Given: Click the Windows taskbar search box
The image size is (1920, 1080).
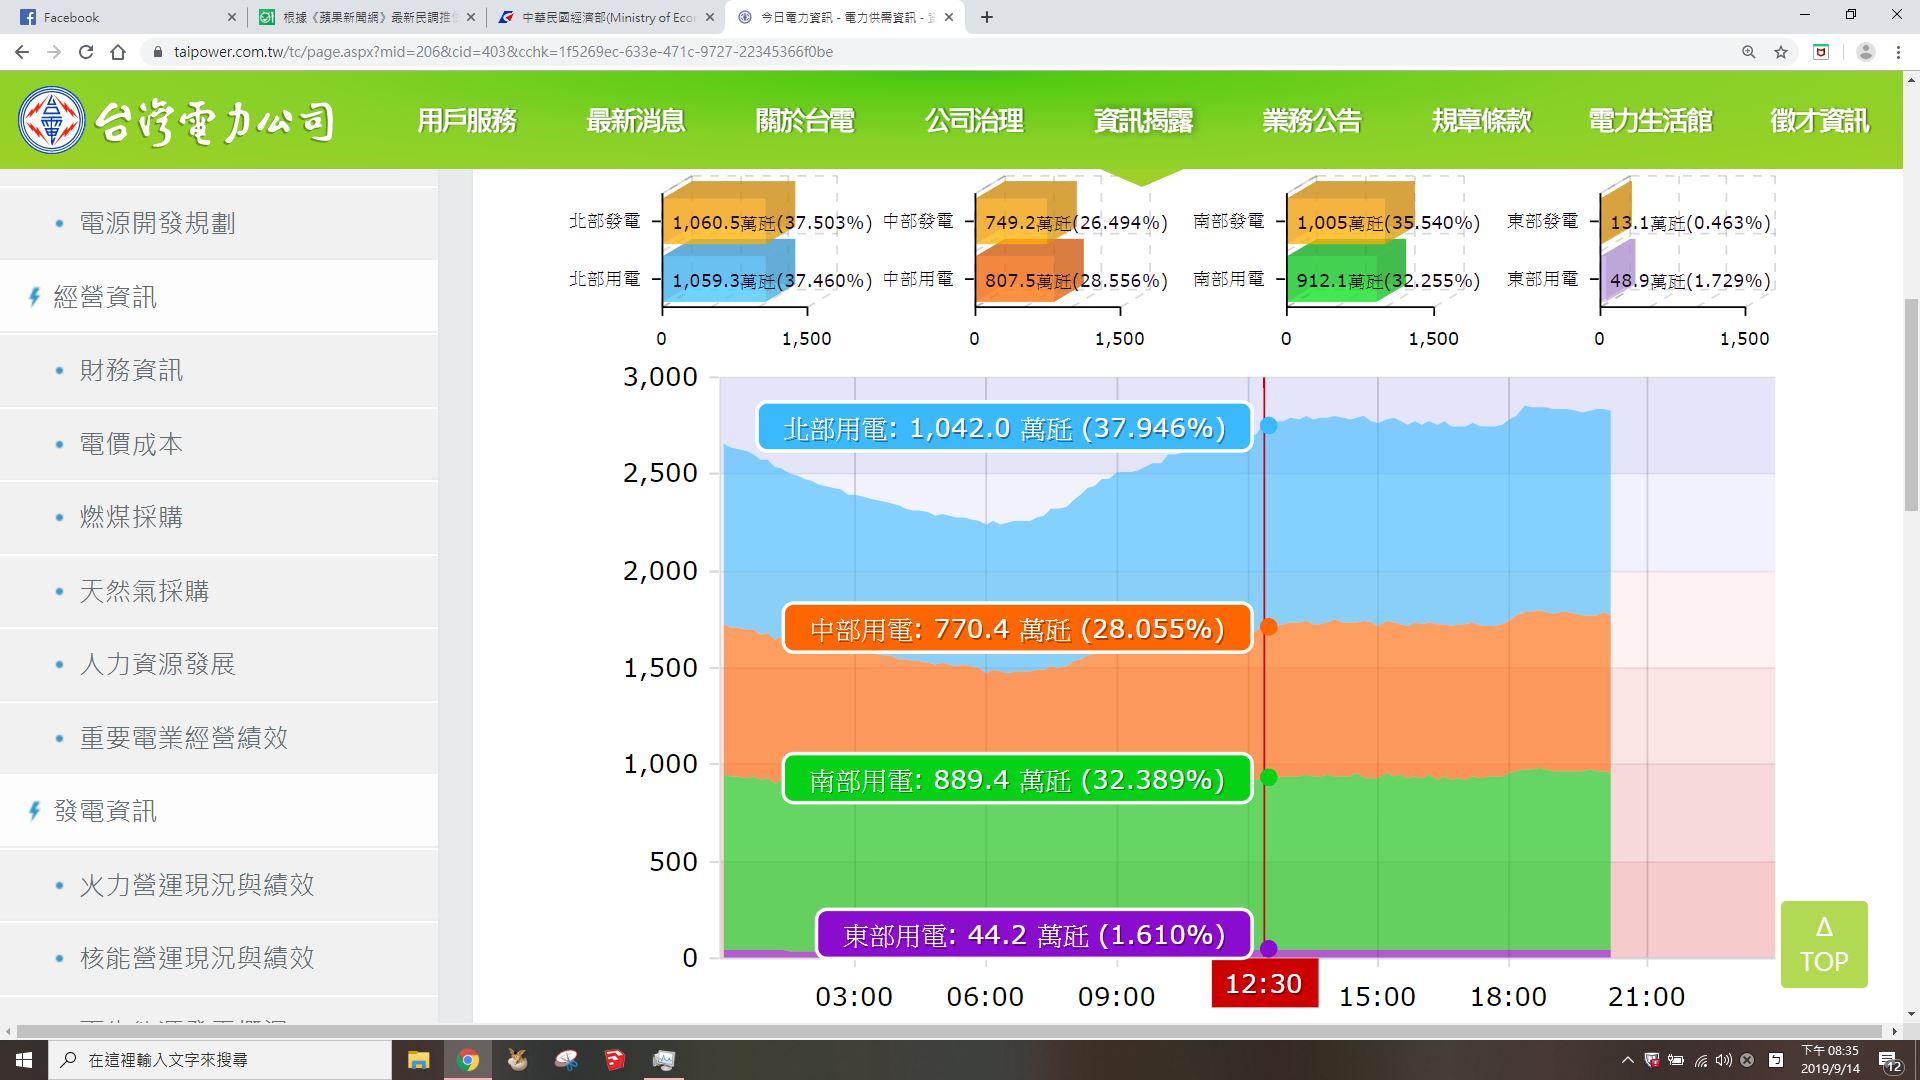Looking at the screenshot, I should [220, 1060].
